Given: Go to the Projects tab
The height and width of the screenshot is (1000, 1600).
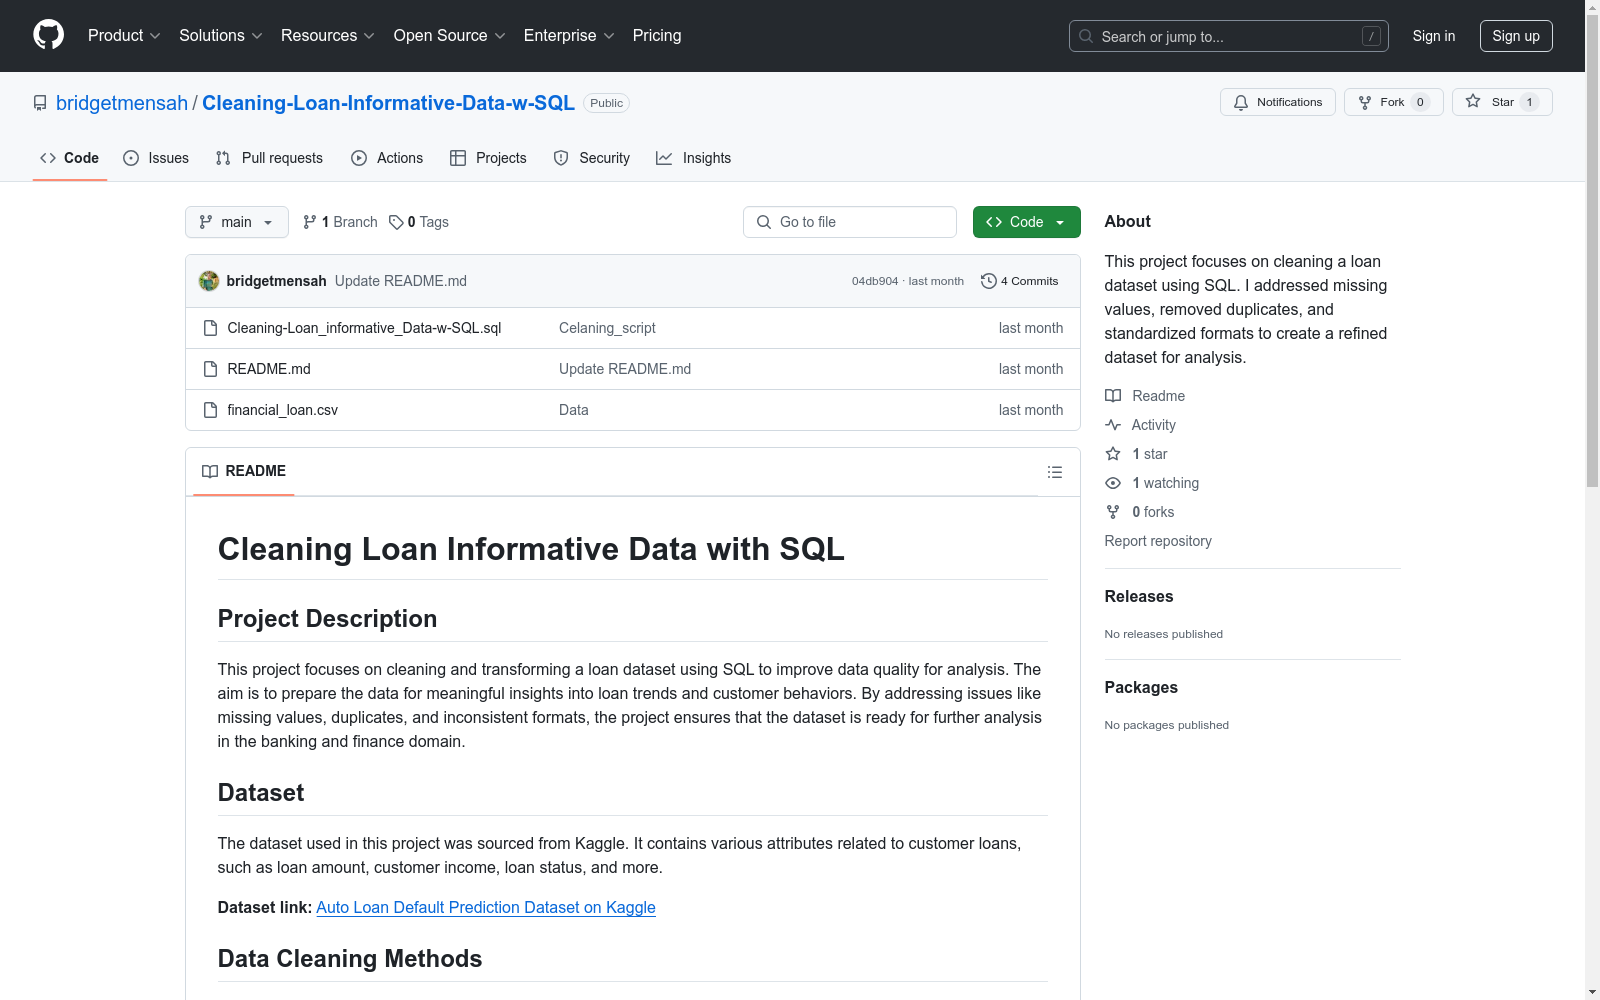Looking at the screenshot, I should [489, 158].
